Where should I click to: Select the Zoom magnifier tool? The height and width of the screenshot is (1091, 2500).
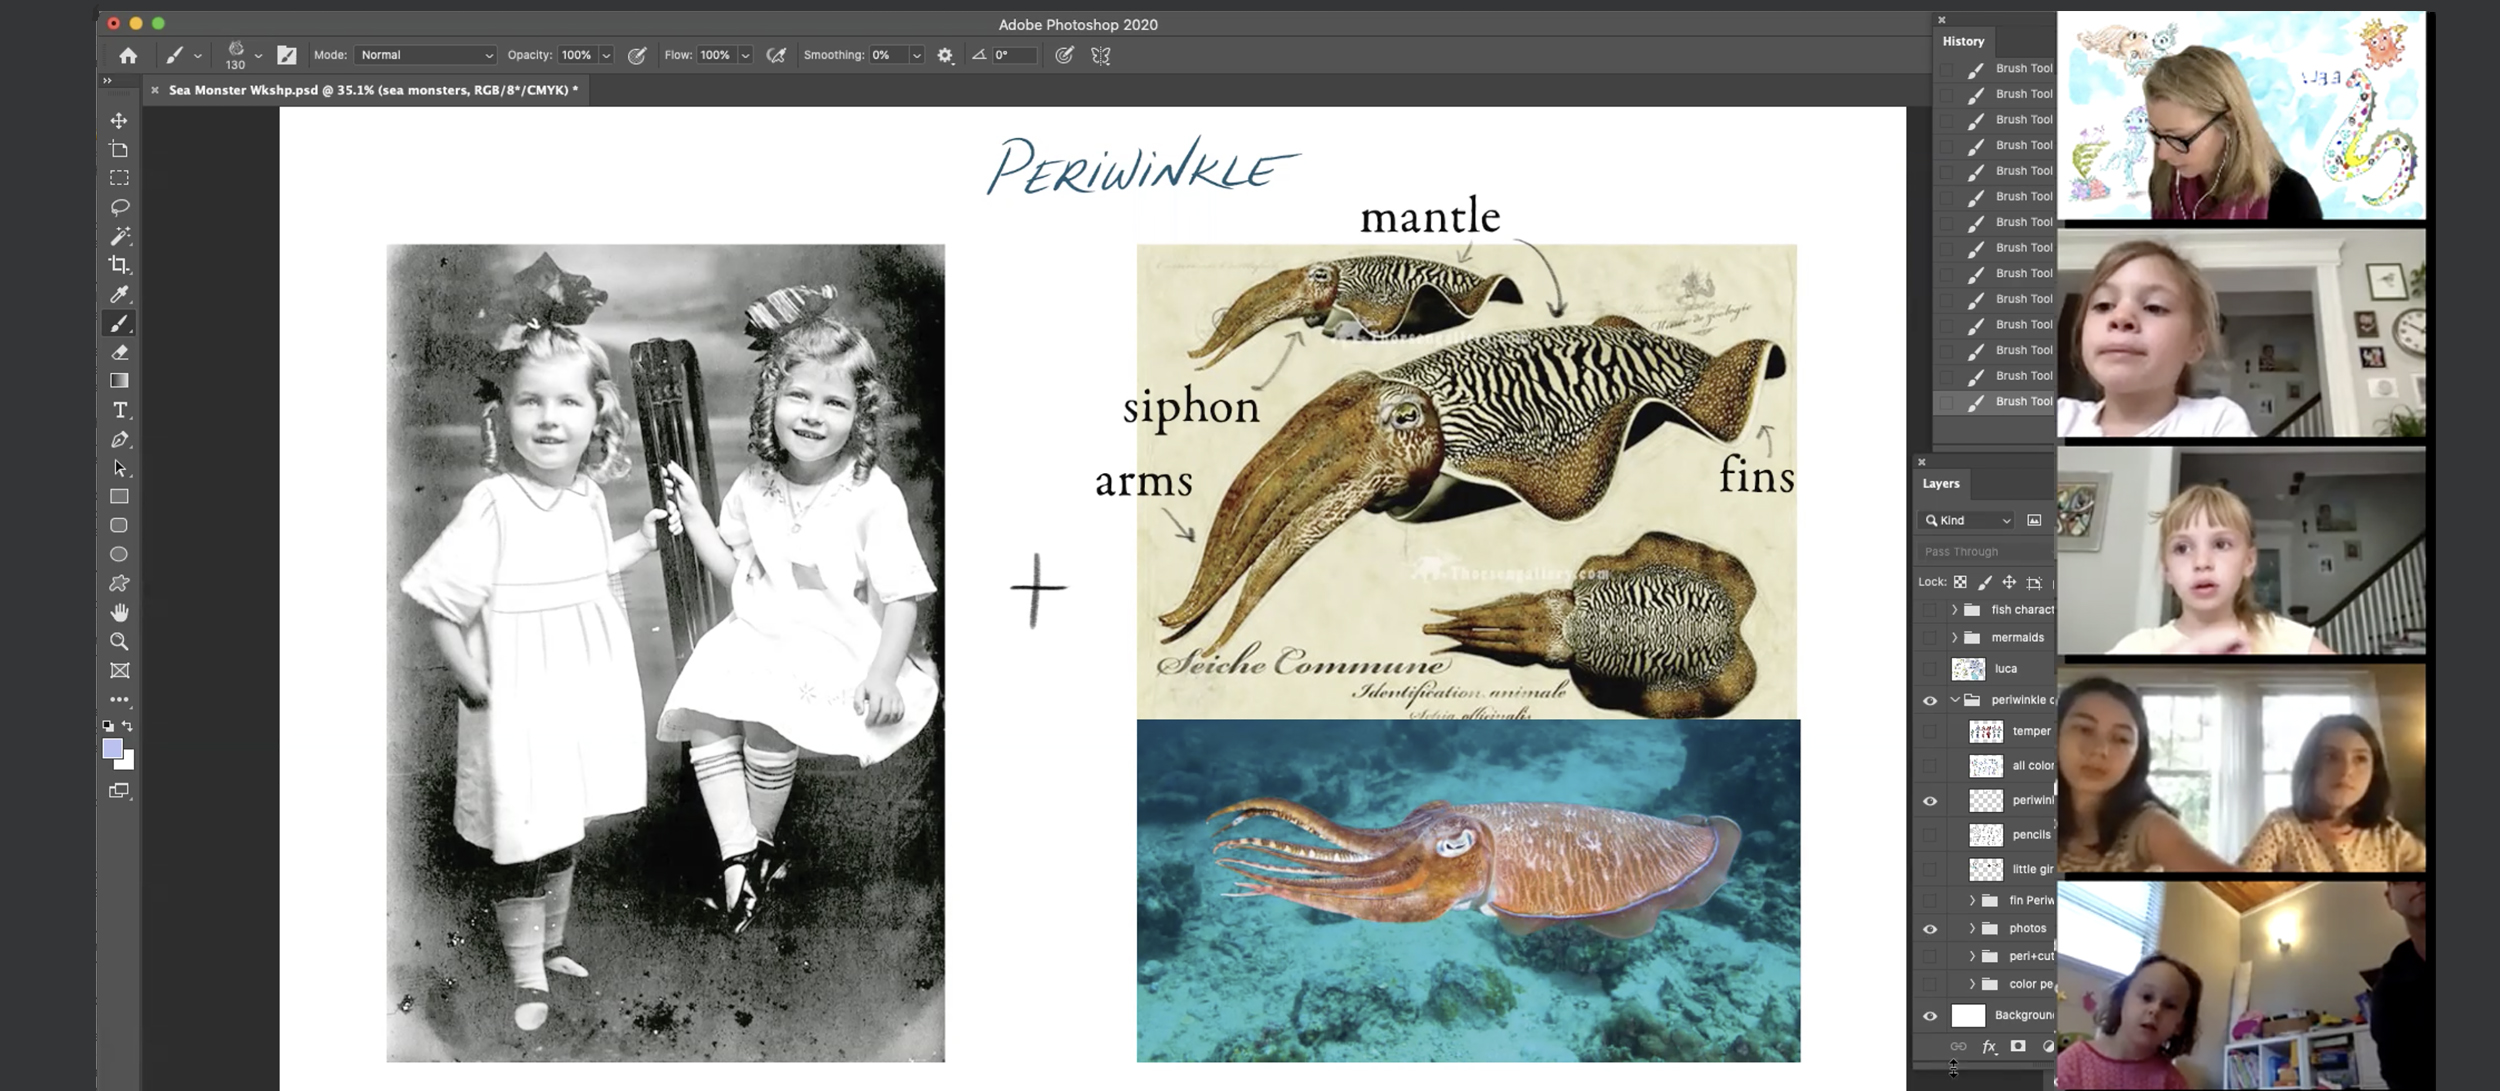119,641
